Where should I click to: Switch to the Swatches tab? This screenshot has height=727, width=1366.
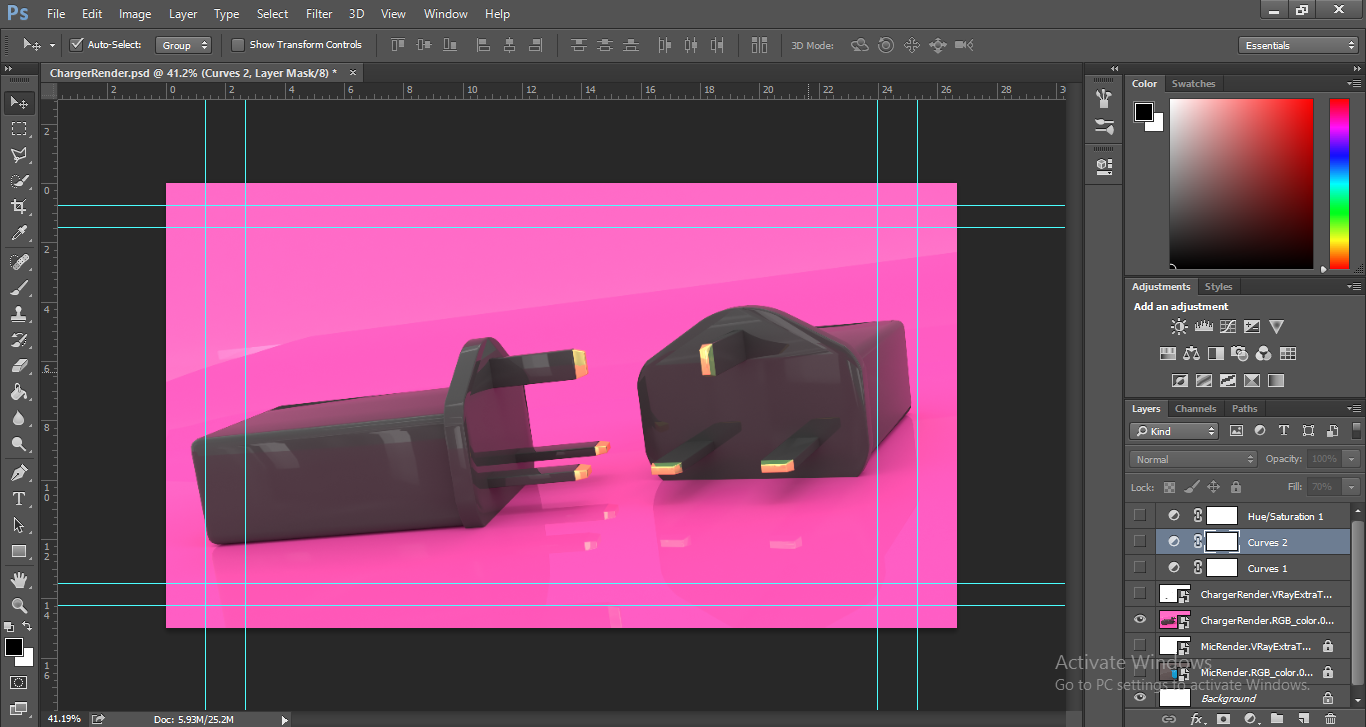[x=1193, y=84]
